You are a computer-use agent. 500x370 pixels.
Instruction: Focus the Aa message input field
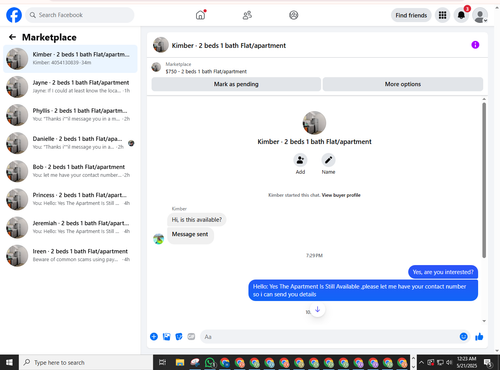[x=330, y=337]
